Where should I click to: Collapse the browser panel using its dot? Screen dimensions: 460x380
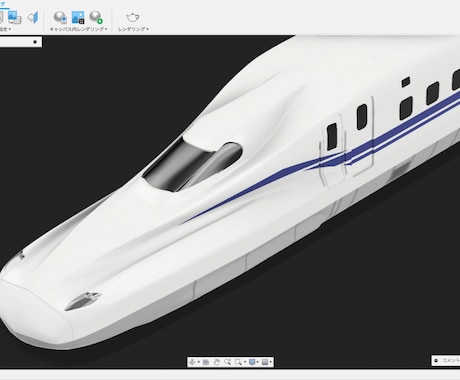[35, 42]
